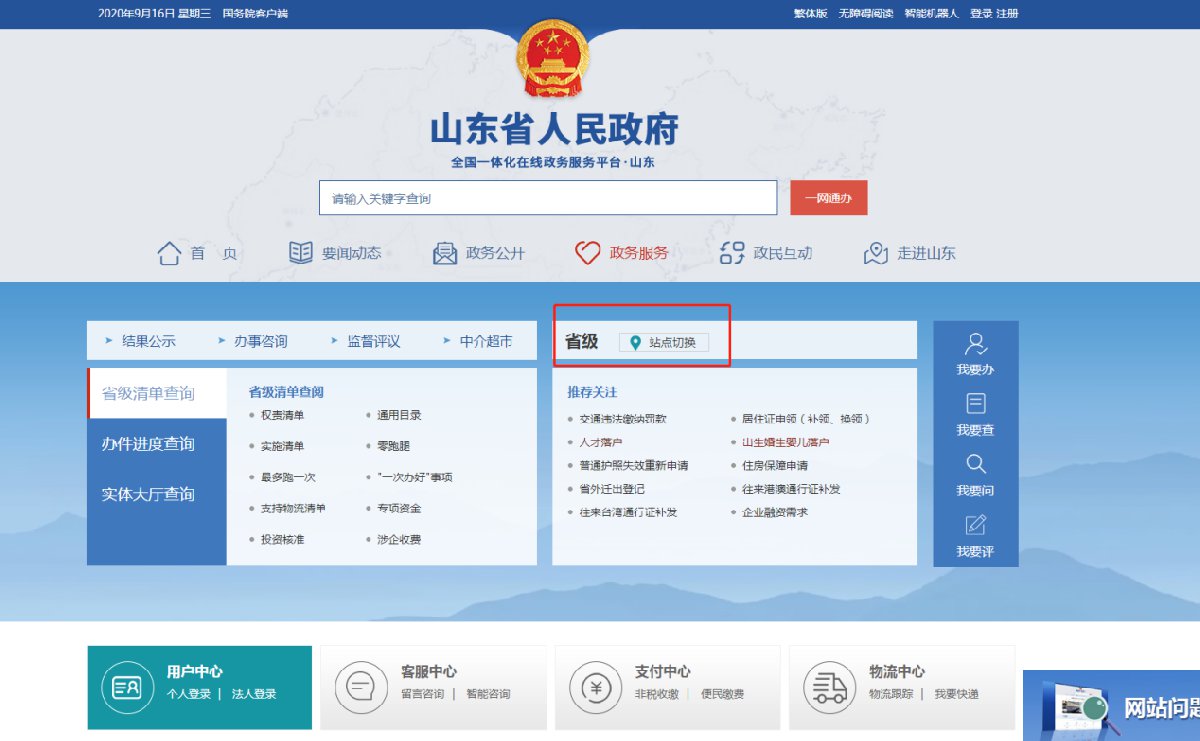This screenshot has height=741, width=1200.
Task: Open the 零跑腿 link
Action: click(x=393, y=446)
